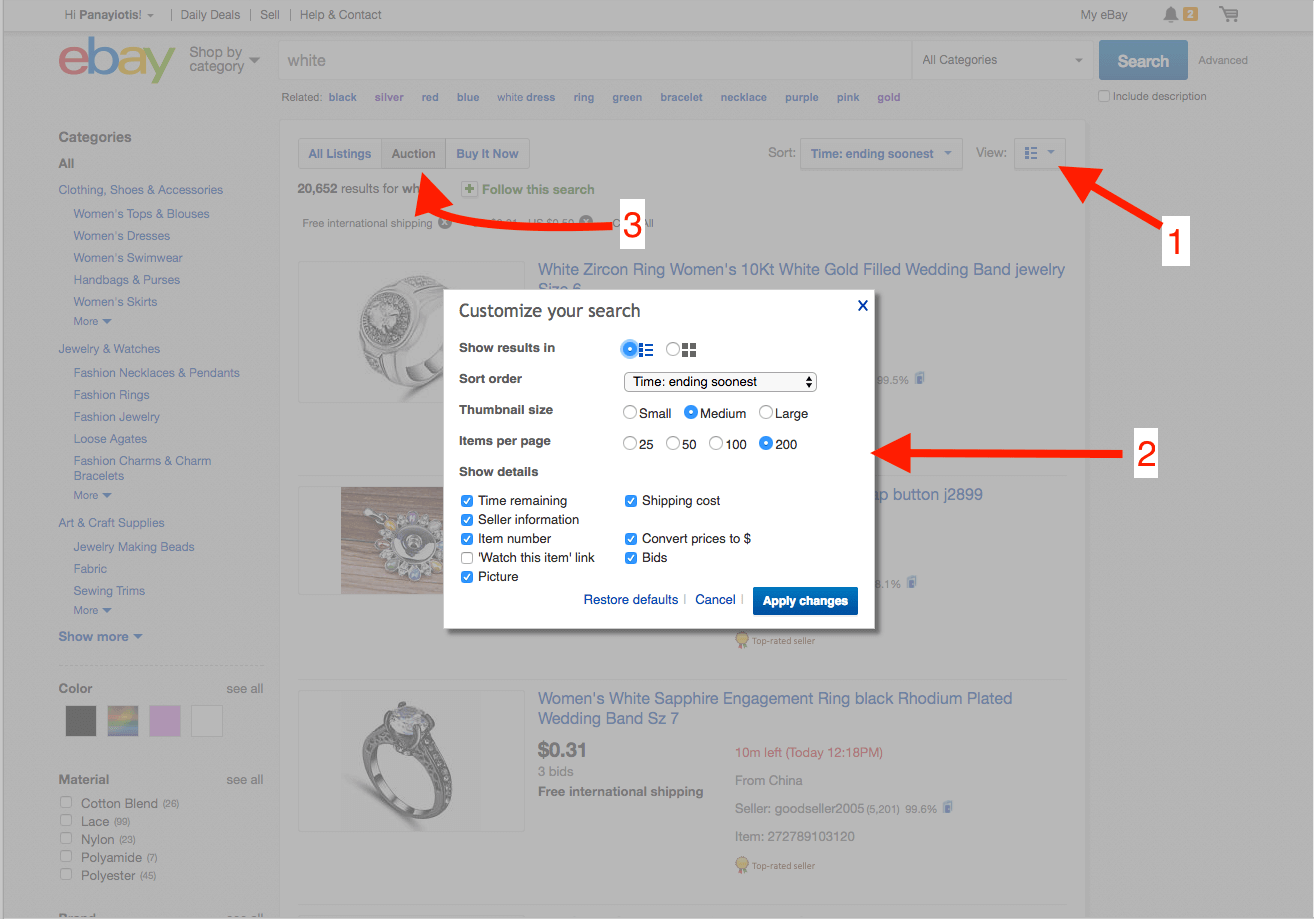Switch to Buy It Now tab

coord(487,153)
